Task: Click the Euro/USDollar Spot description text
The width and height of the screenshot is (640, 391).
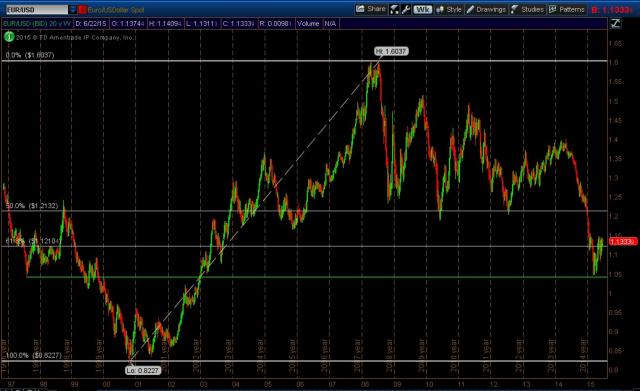Action: coord(116,9)
